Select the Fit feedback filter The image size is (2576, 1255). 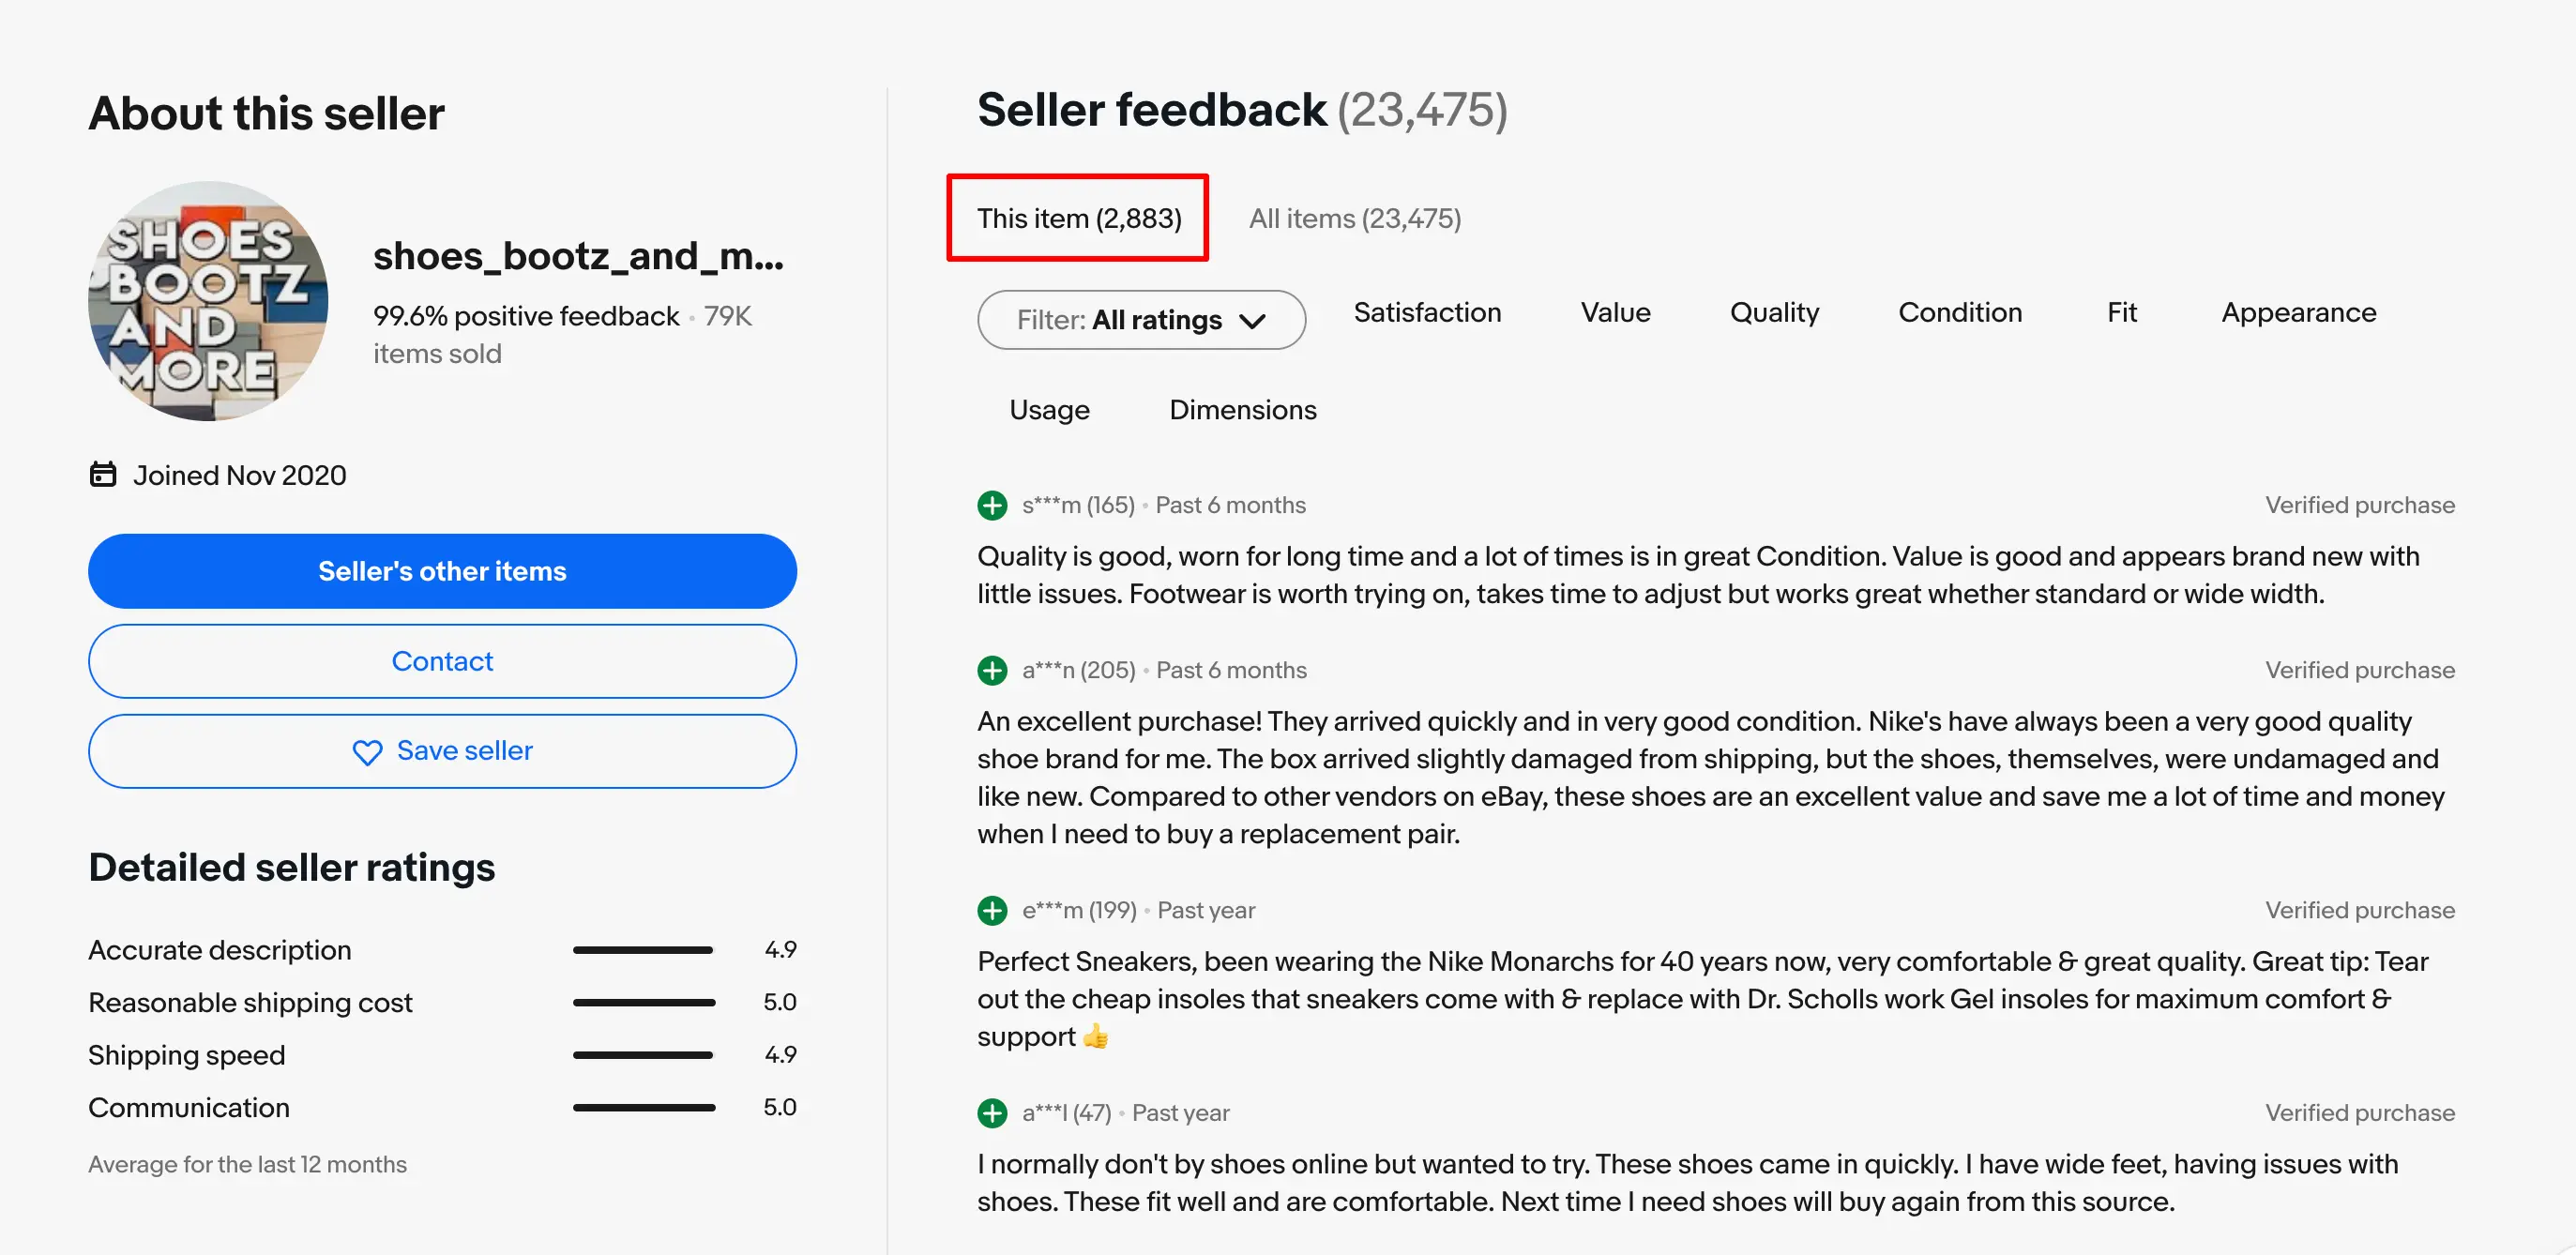point(2121,313)
